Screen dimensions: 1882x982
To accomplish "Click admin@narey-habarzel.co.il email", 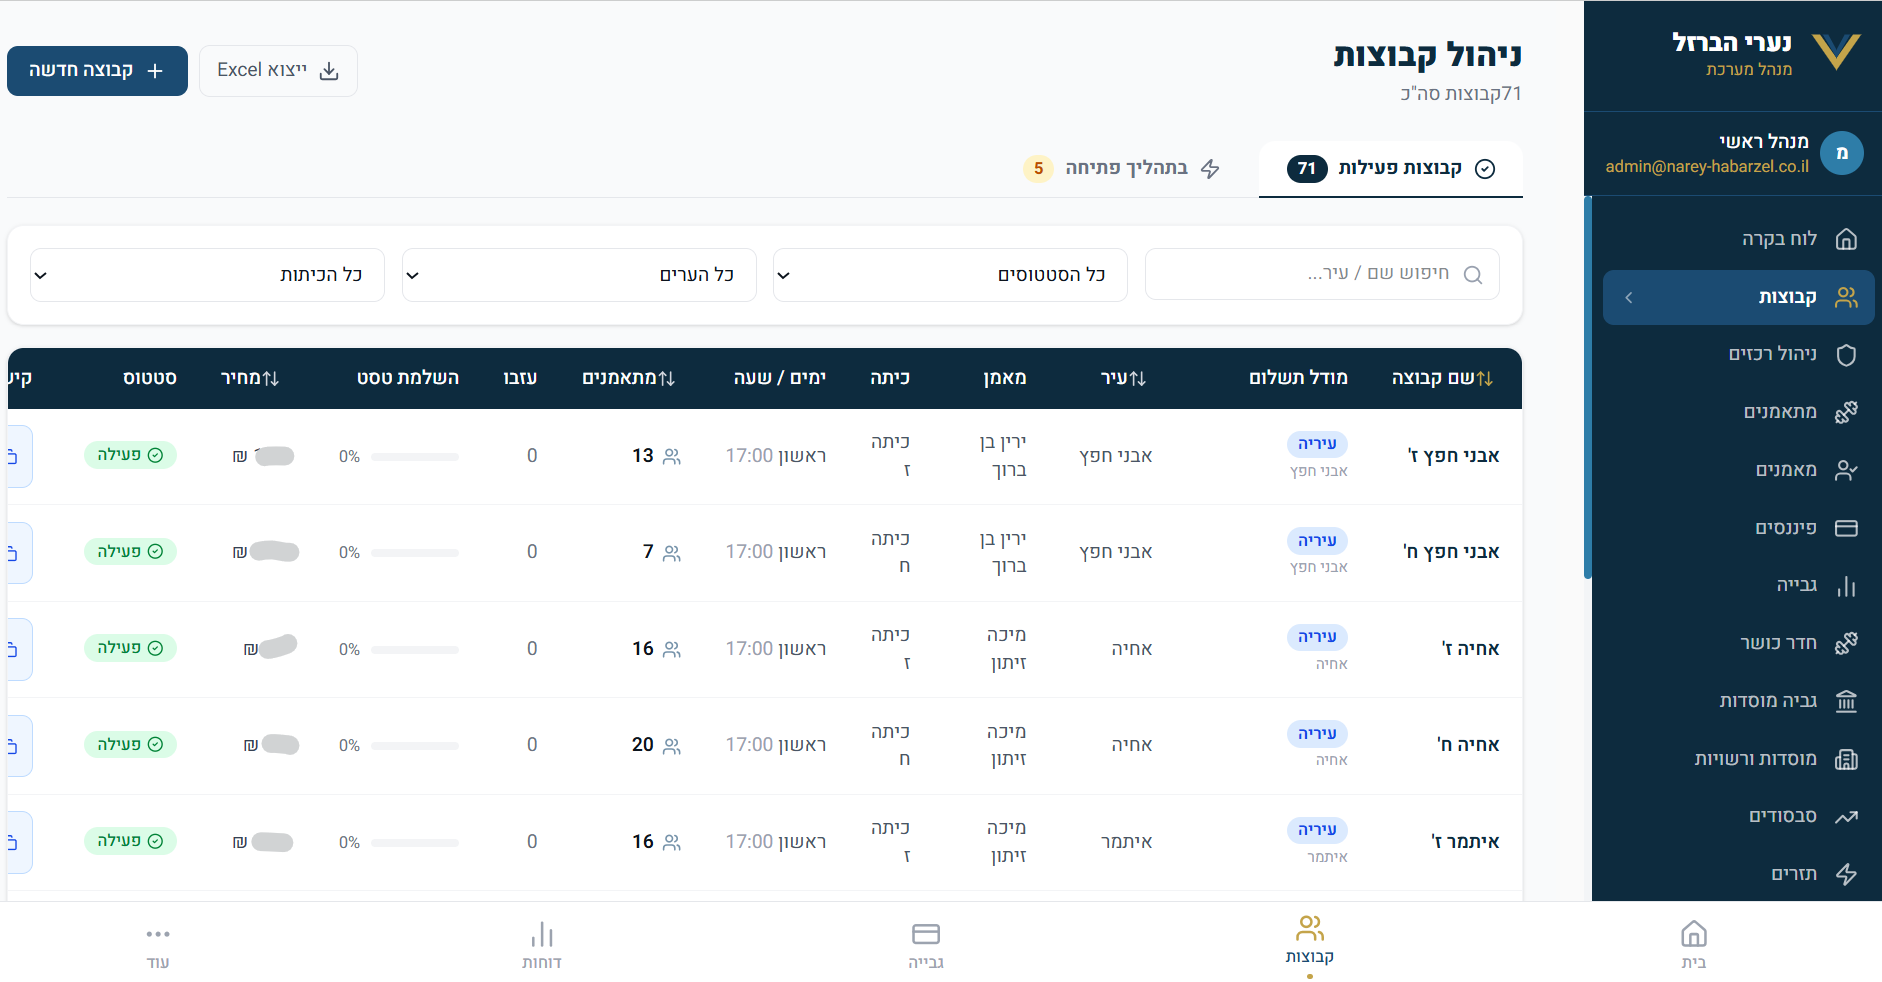I will (1707, 167).
